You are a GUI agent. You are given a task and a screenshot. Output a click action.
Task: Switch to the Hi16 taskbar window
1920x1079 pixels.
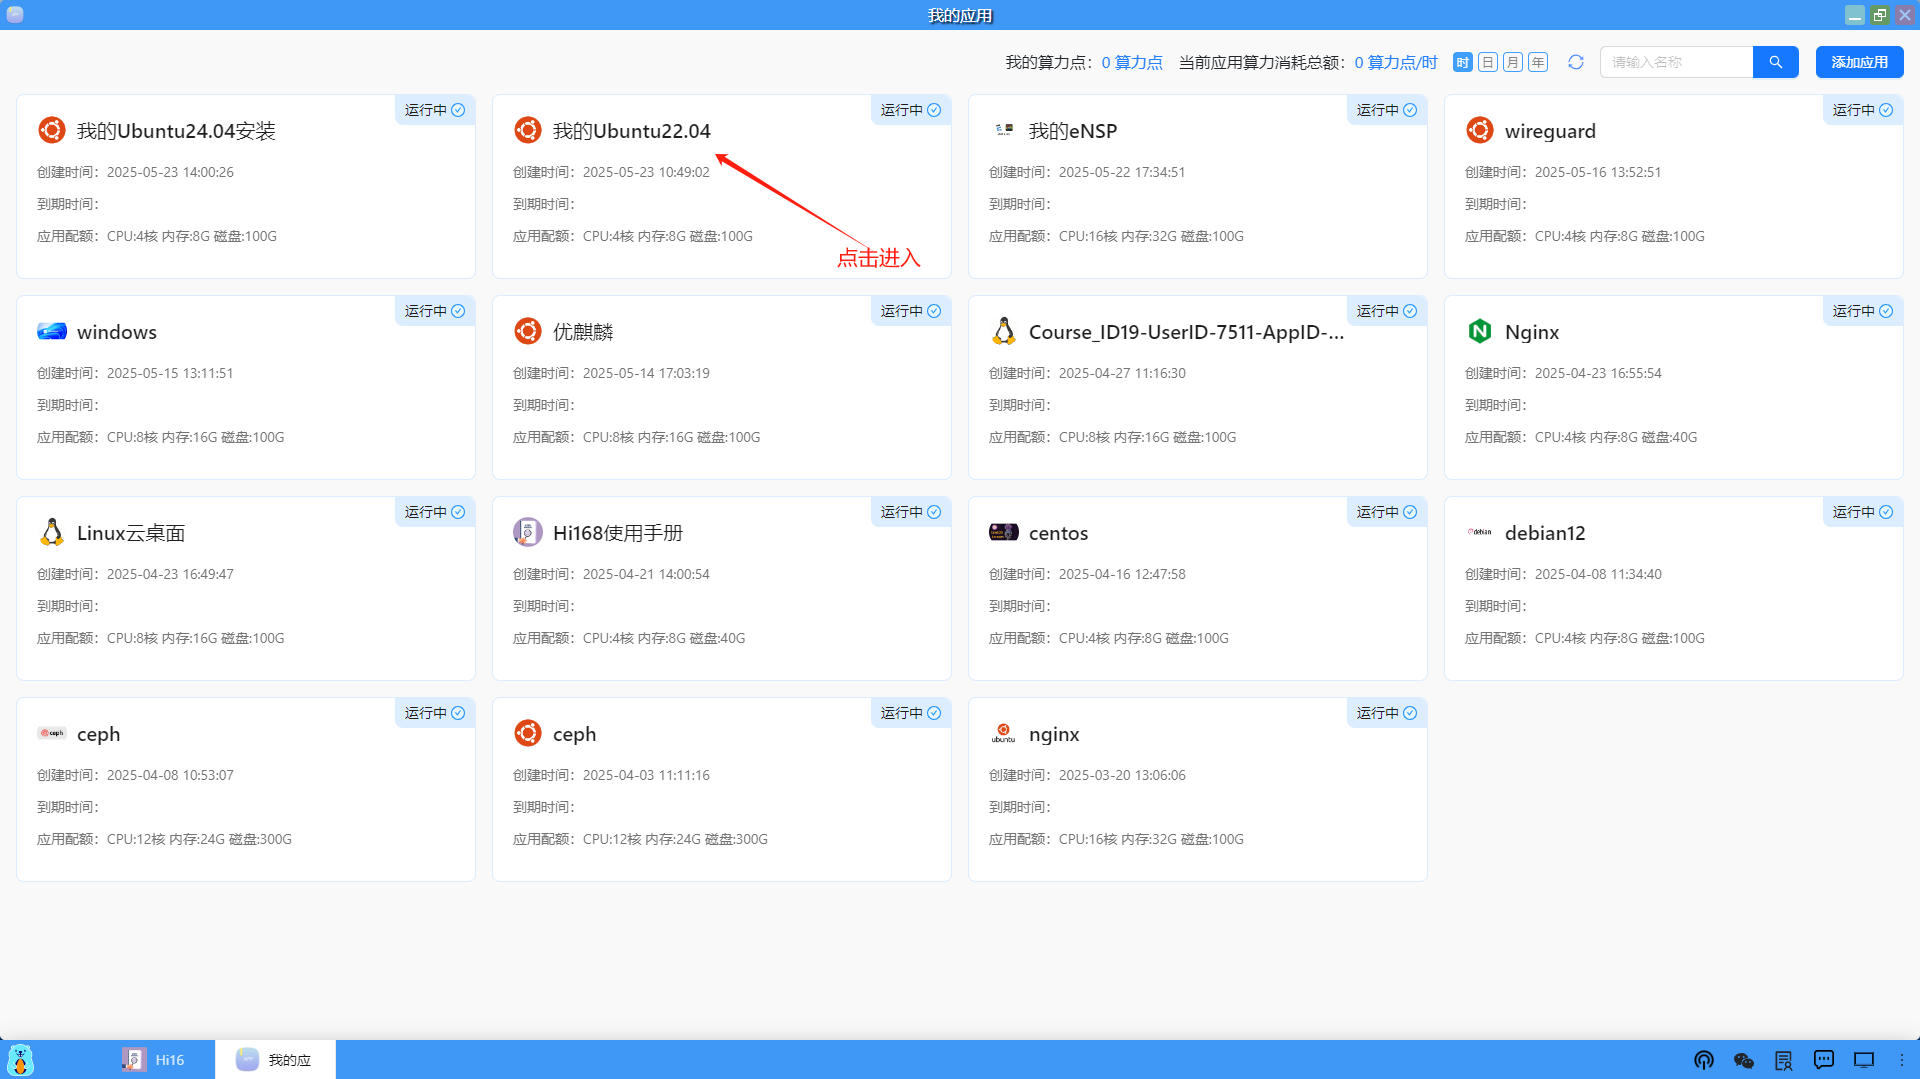coord(155,1060)
